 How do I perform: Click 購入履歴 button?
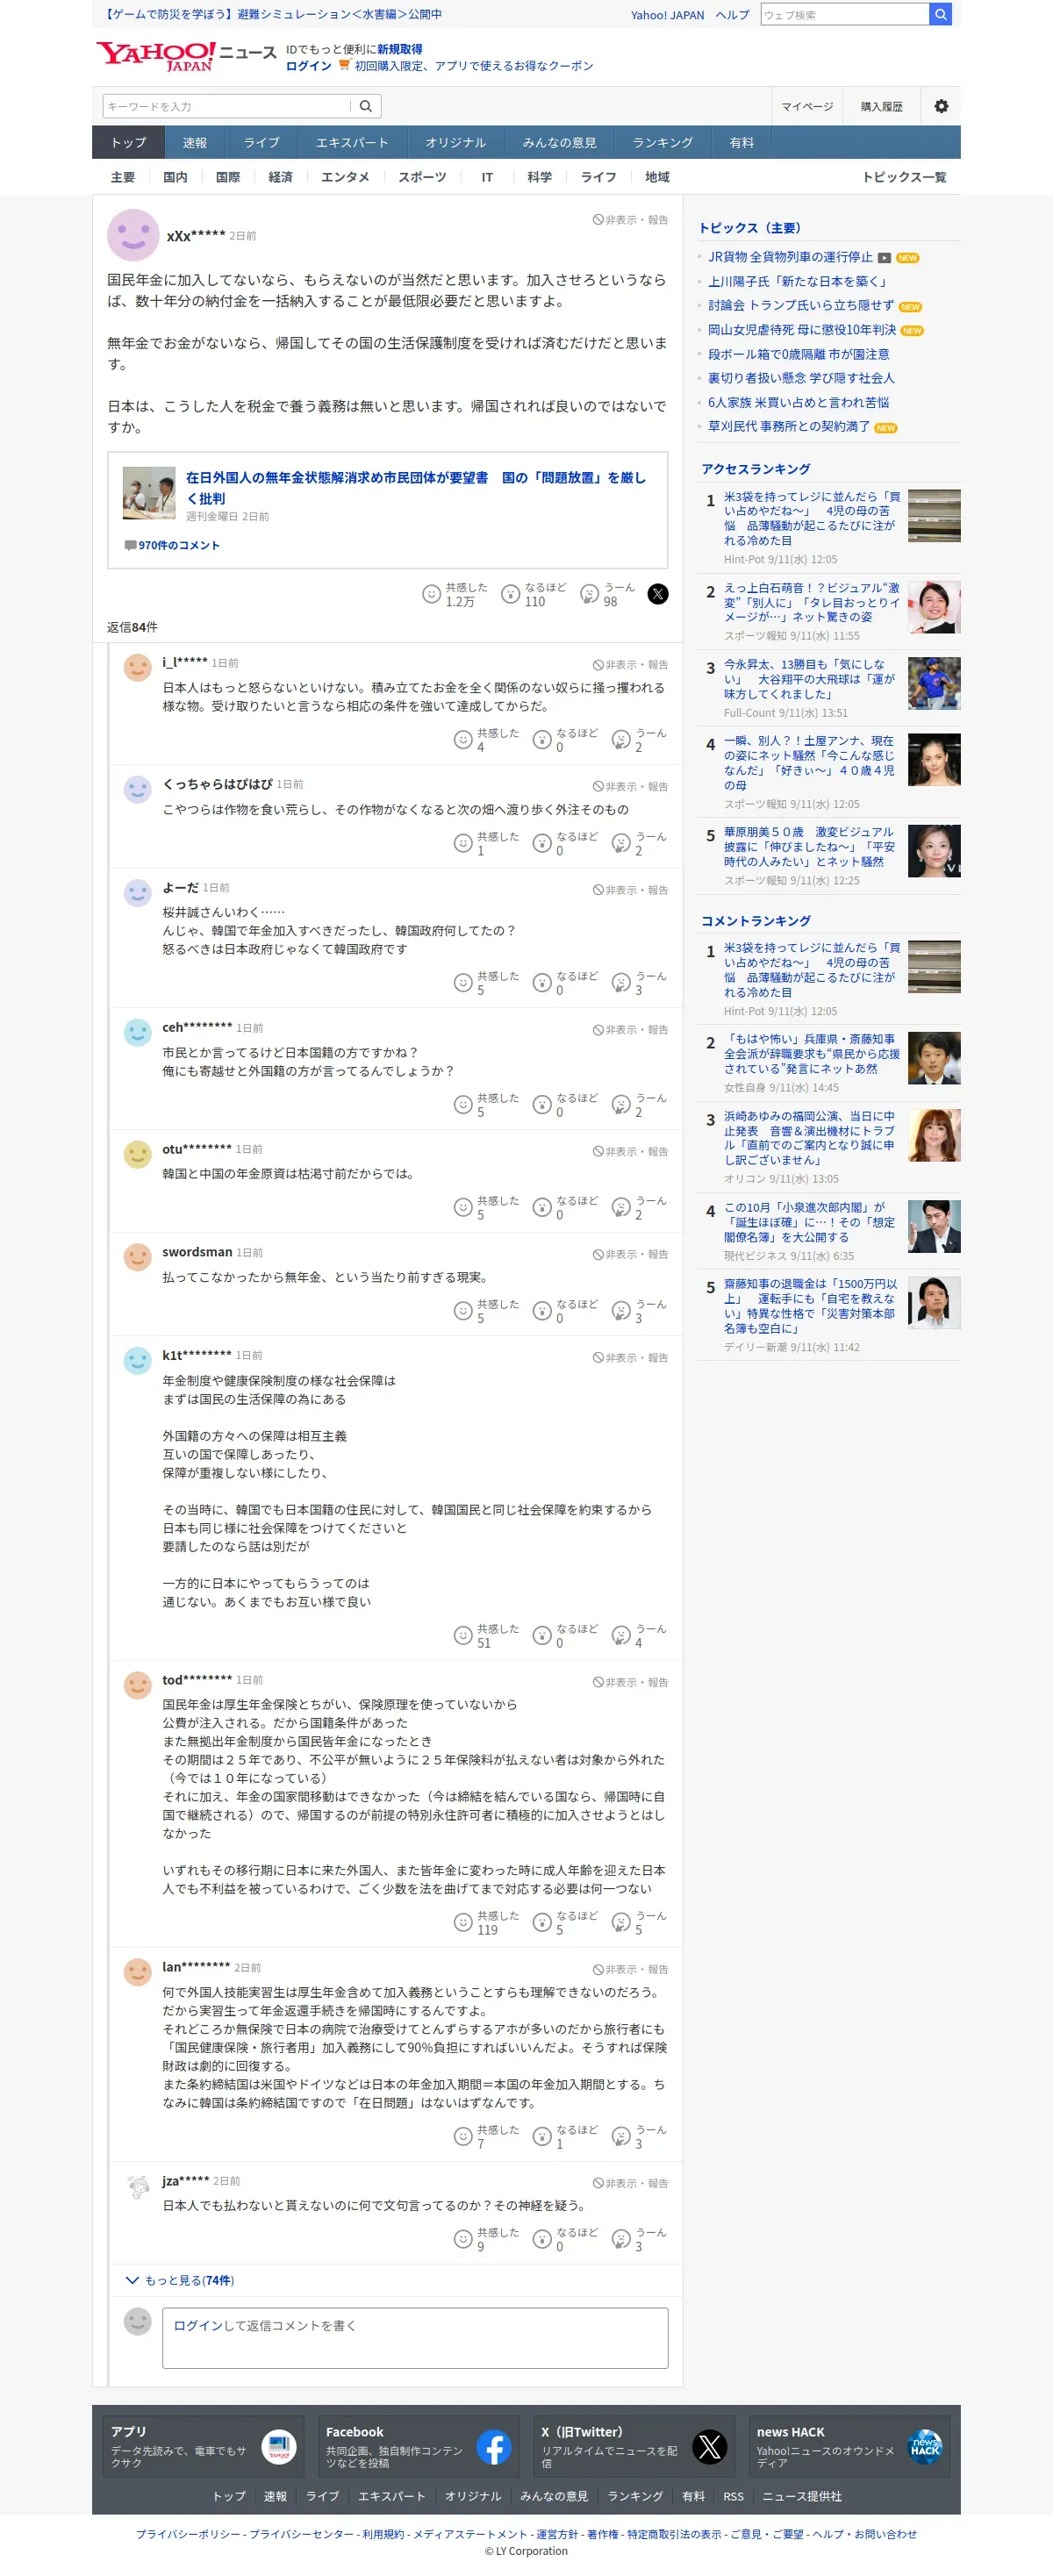pos(882,106)
